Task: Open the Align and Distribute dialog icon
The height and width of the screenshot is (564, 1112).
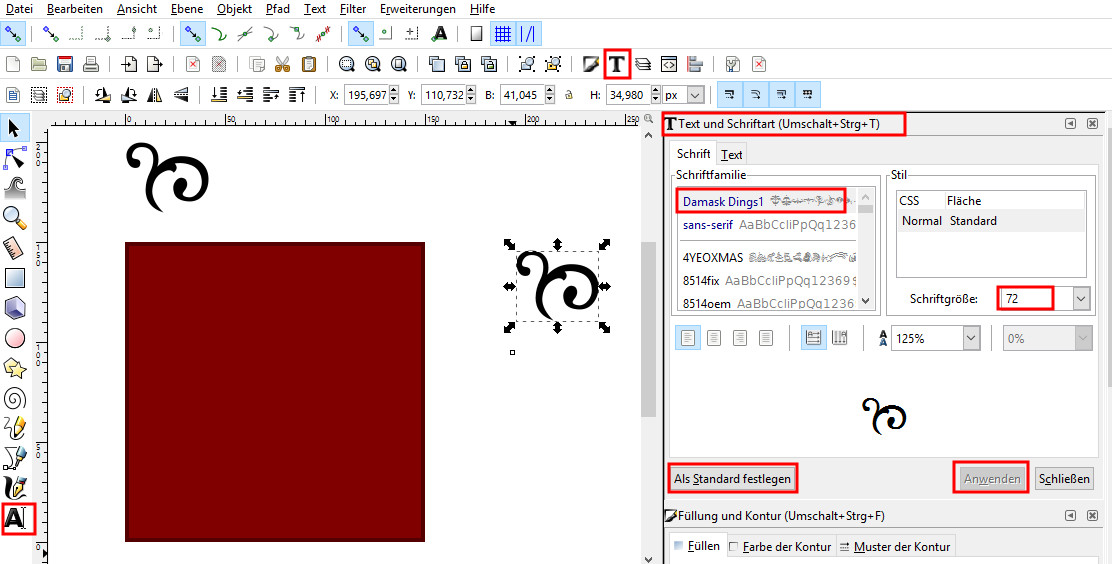Action: [x=695, y=64]
